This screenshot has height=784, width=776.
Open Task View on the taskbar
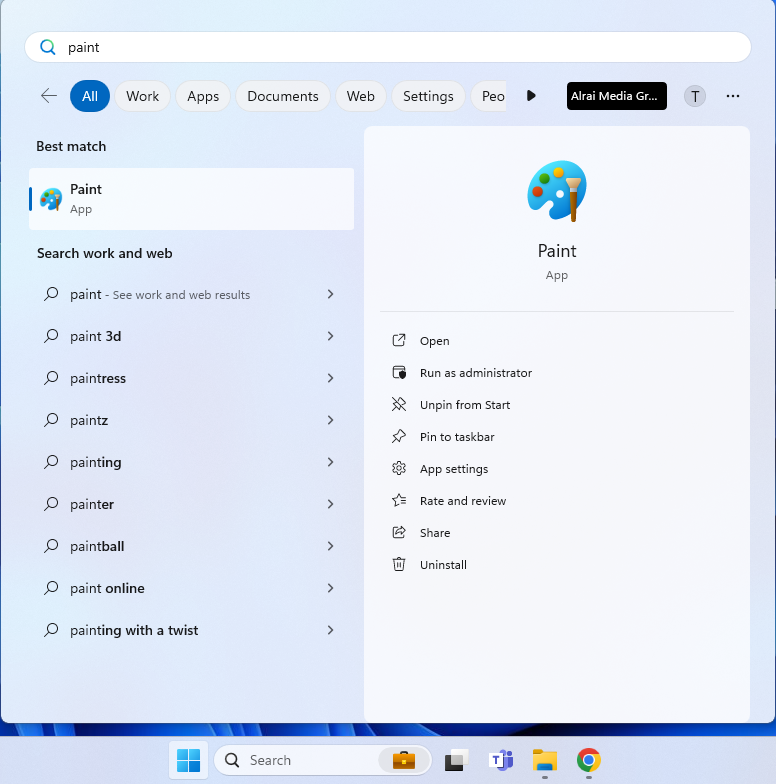(x=457, y=760)
